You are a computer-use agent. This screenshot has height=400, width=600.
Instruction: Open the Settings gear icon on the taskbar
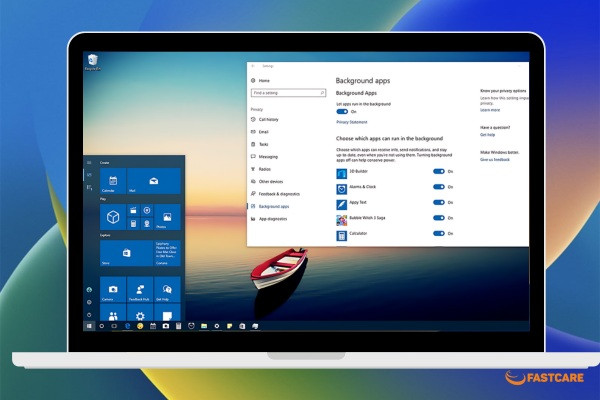[217, 326]
